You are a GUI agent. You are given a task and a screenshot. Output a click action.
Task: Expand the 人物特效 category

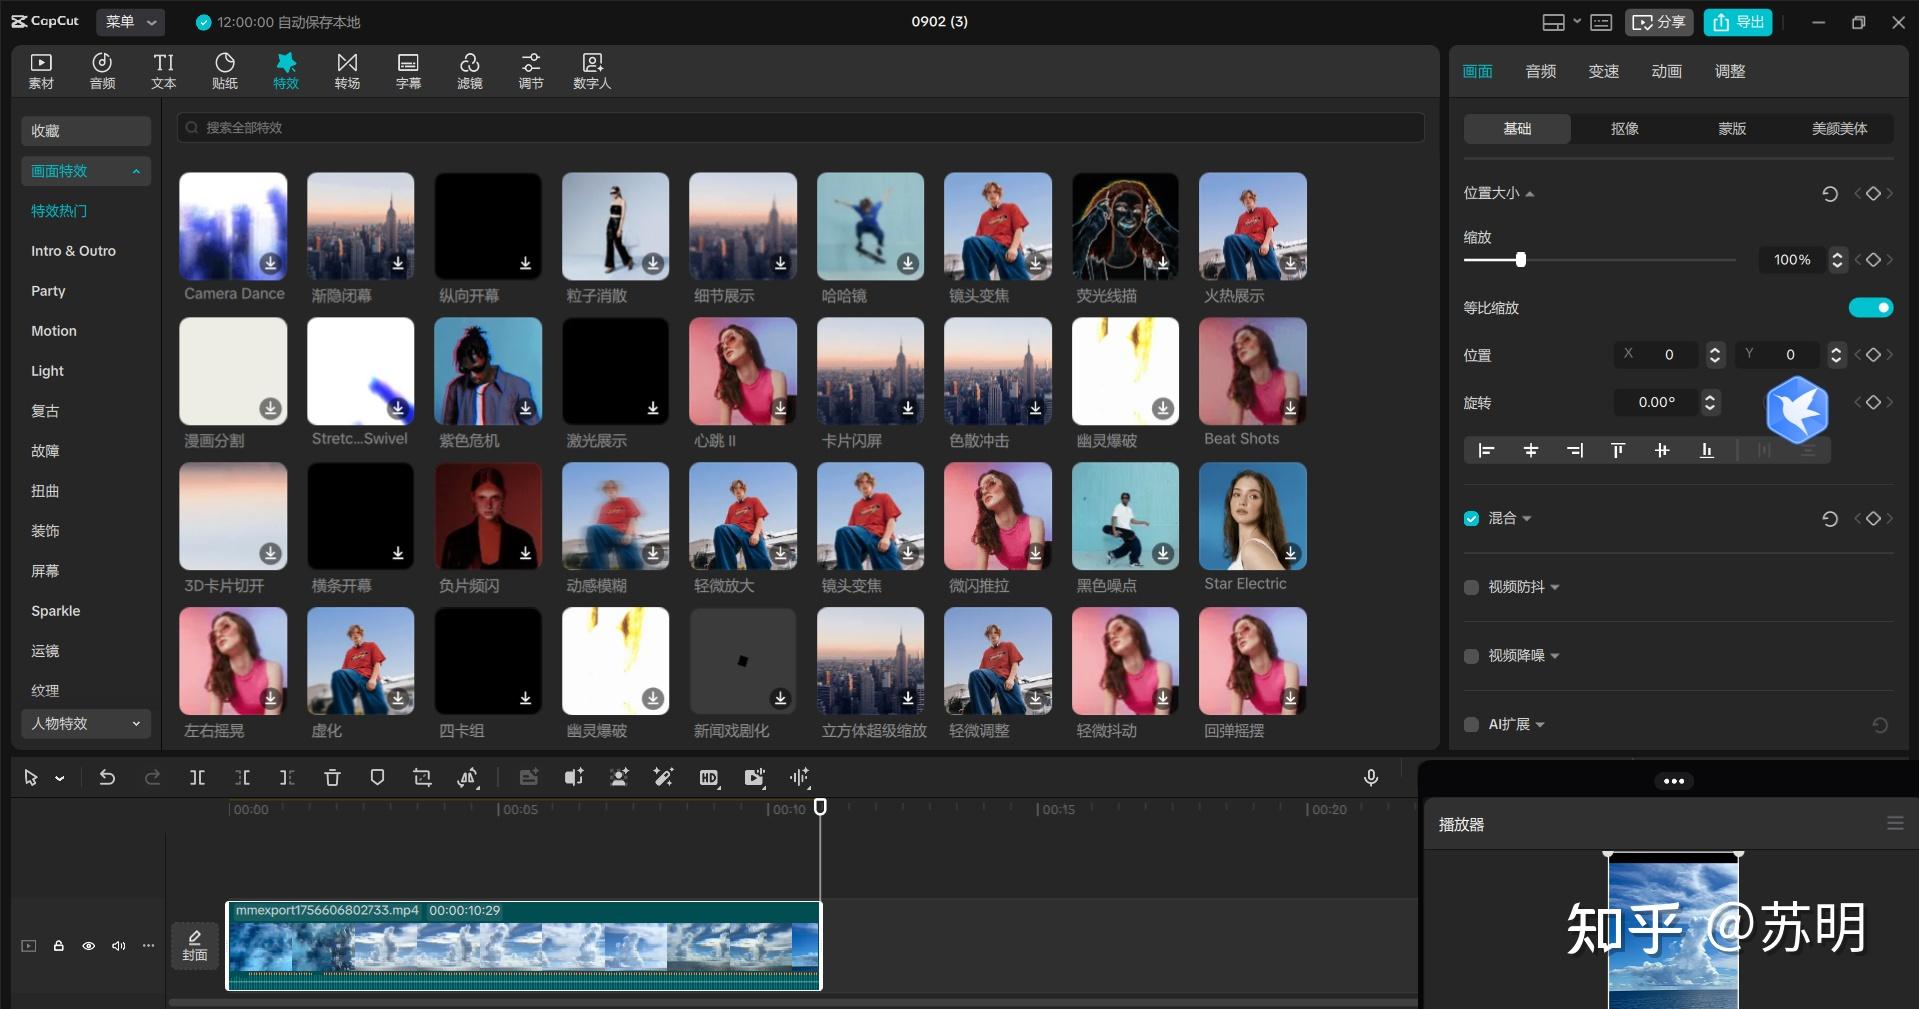tap(86, 723)
